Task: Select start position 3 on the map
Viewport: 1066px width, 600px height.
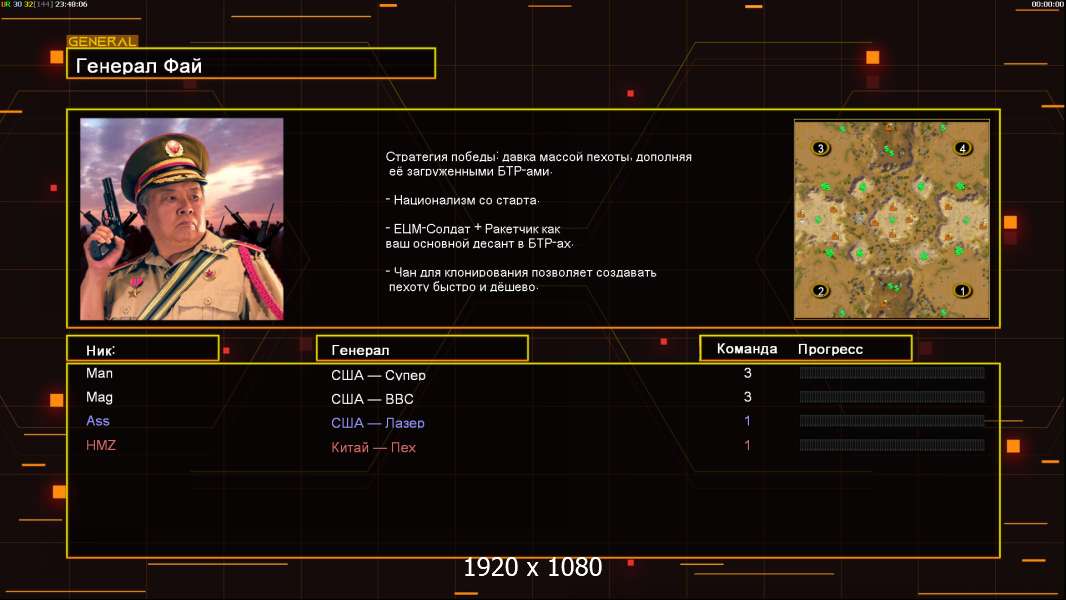Action: (821, 148)
